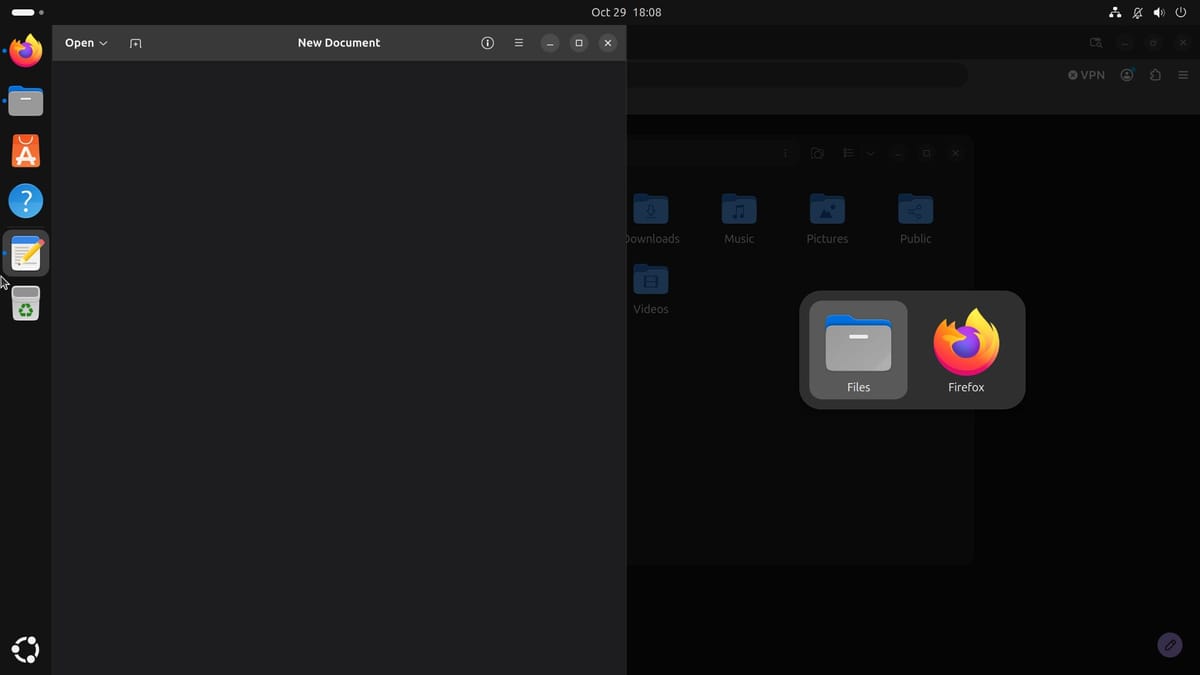The height and width of the screenshot is (675, 1200).
Task: Select Files in the window switcher
Action: (x=858, y=350)
